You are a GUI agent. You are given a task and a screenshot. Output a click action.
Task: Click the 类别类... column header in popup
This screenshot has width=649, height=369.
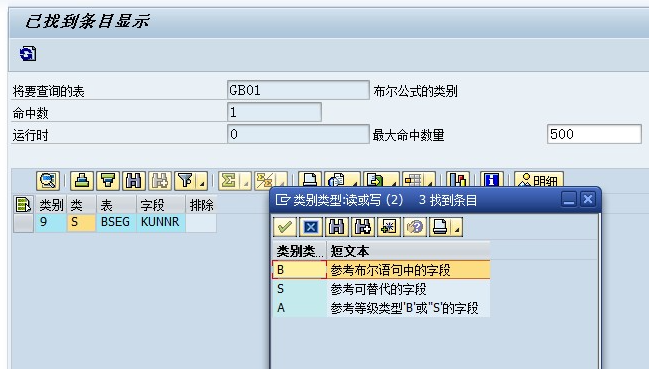tap(300, 251)
